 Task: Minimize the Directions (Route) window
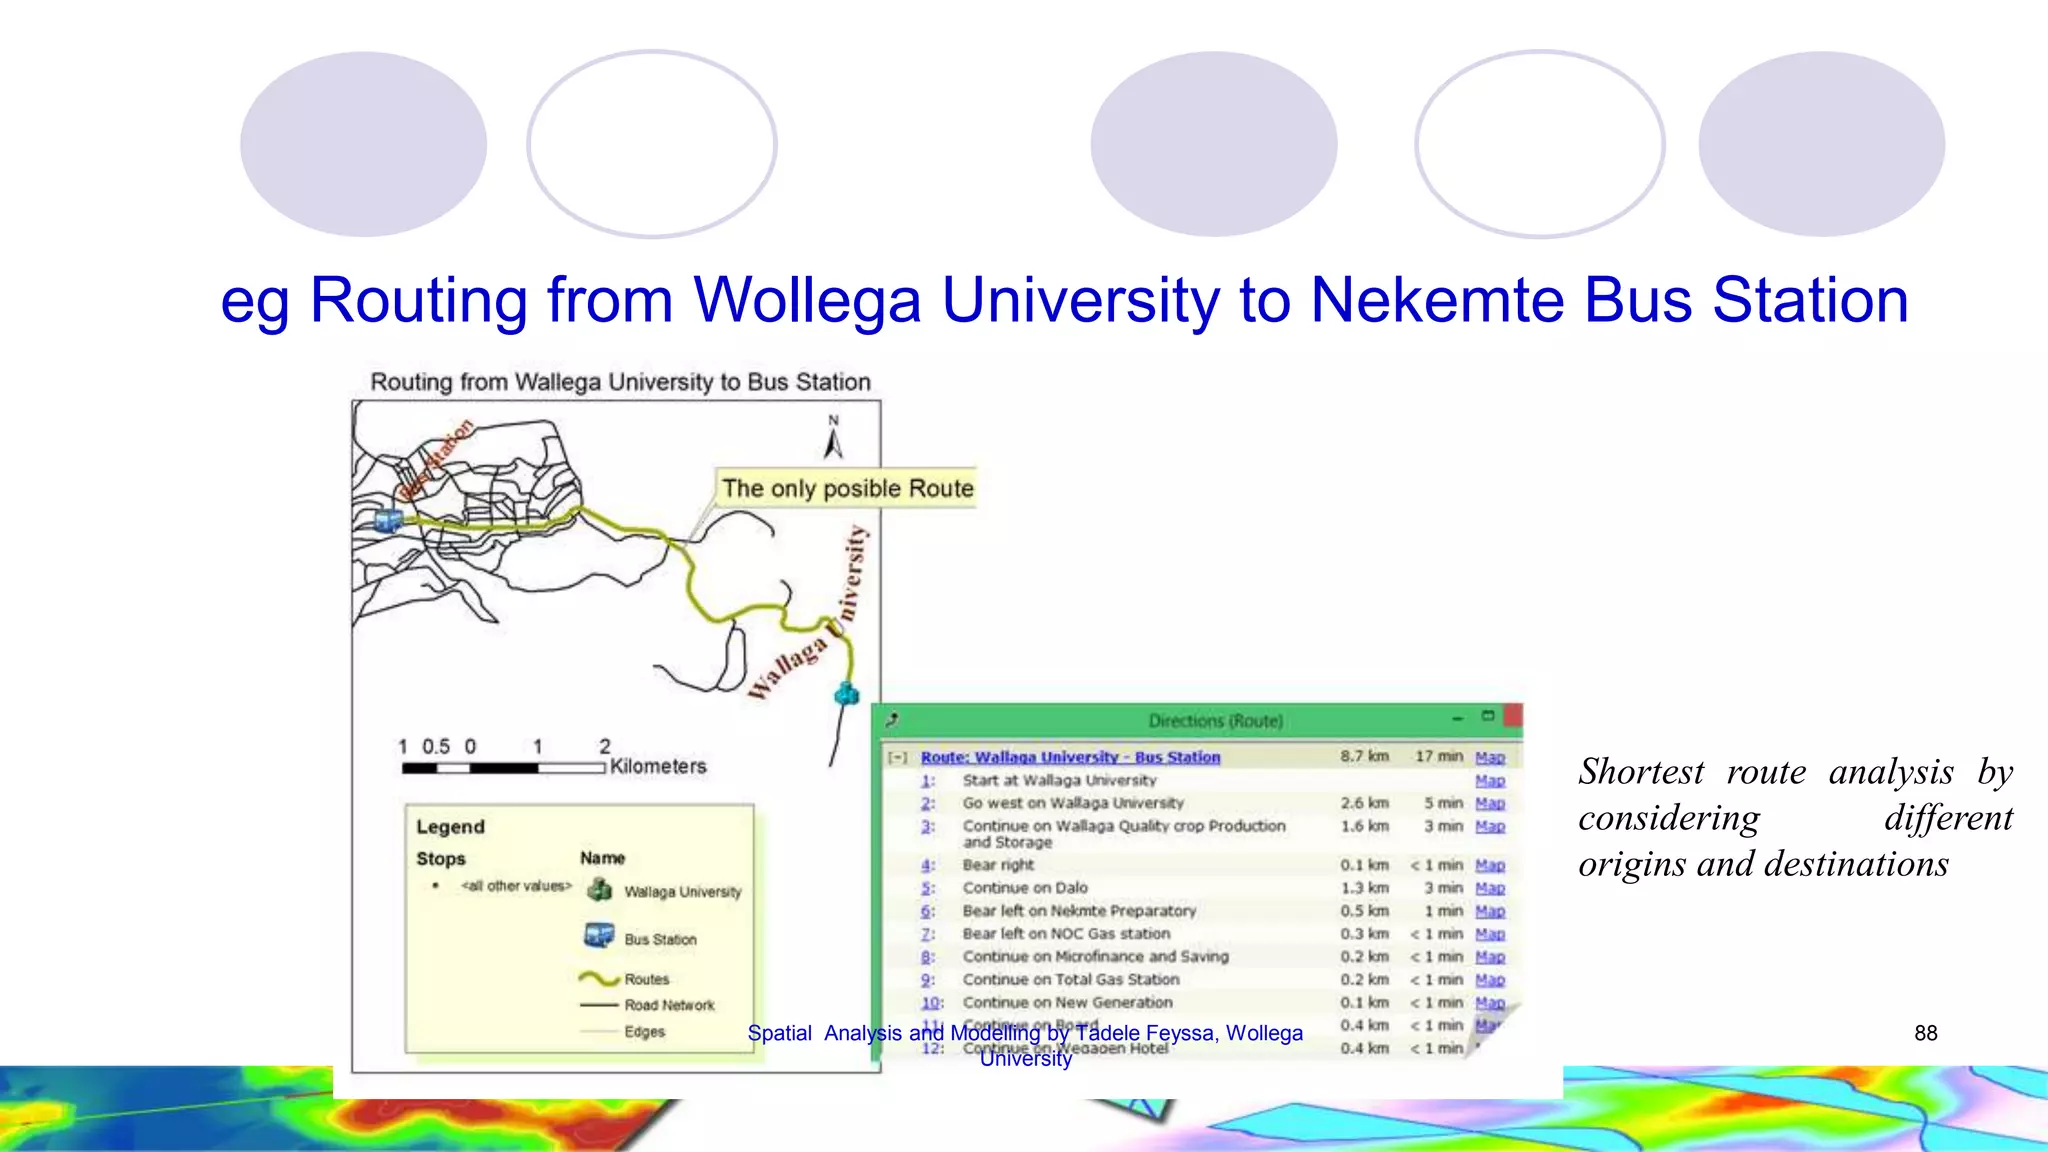pyautogui.click(x=1458, y=719)
